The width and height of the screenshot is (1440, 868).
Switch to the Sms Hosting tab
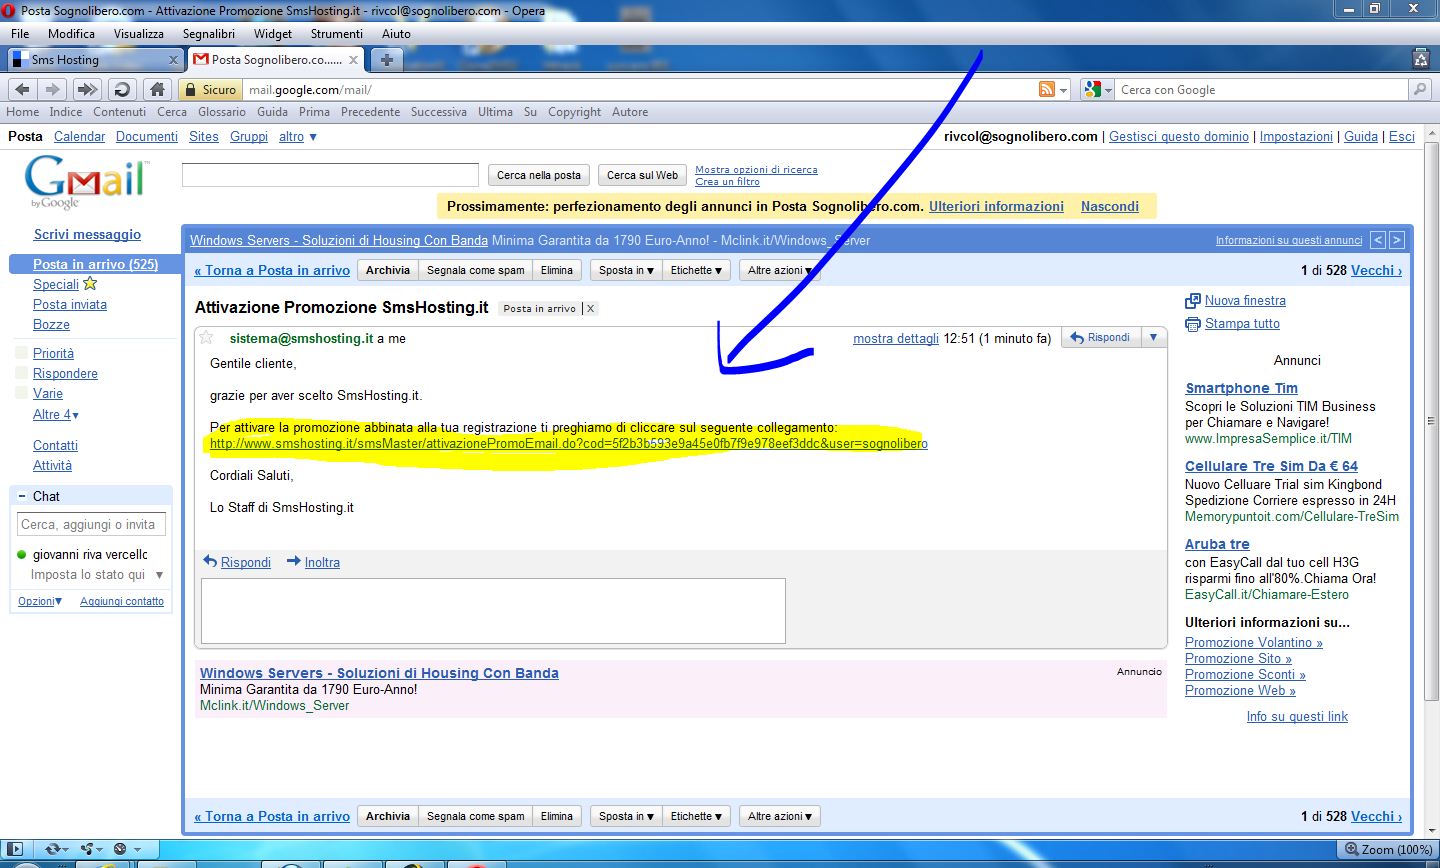tap(95, 60)
